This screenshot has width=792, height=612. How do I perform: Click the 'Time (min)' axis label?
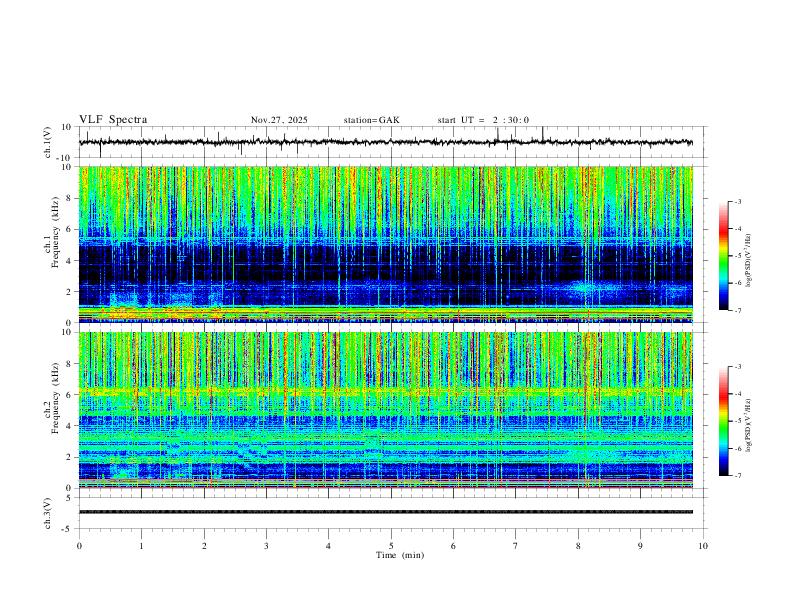coord(400,555)
